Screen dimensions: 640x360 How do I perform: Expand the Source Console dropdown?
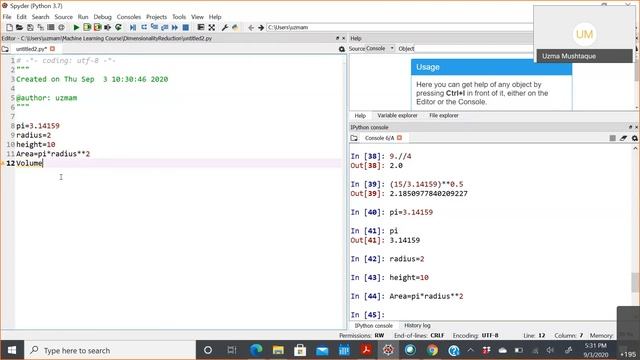[380, 49]
